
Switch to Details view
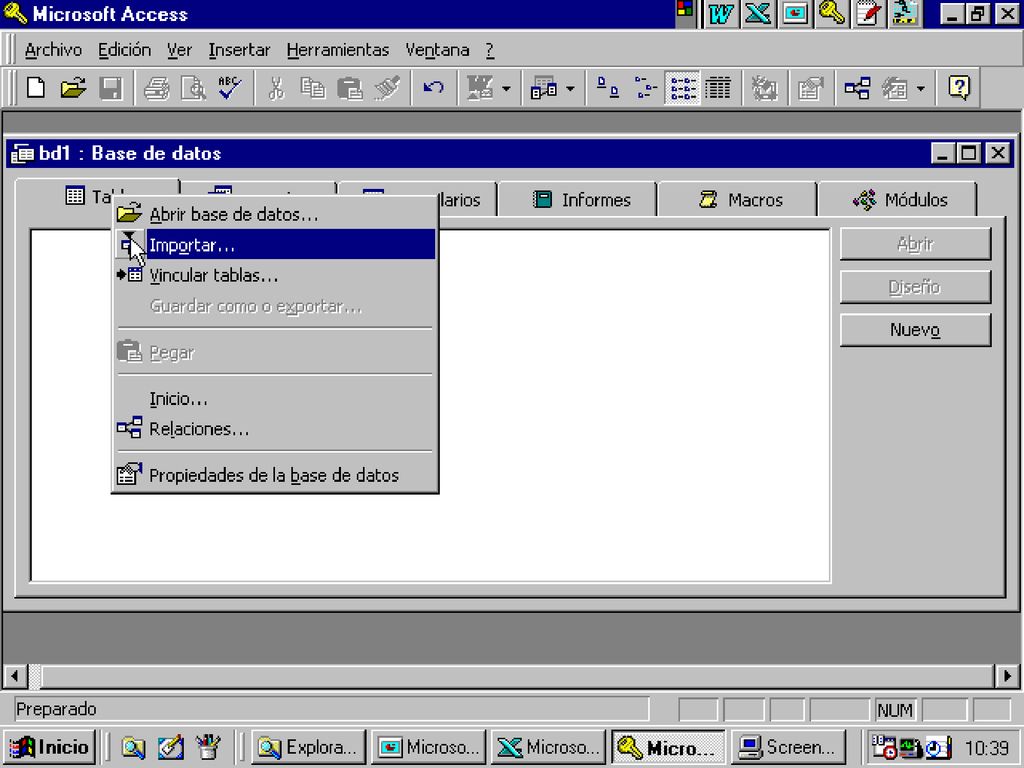point(718,88)
